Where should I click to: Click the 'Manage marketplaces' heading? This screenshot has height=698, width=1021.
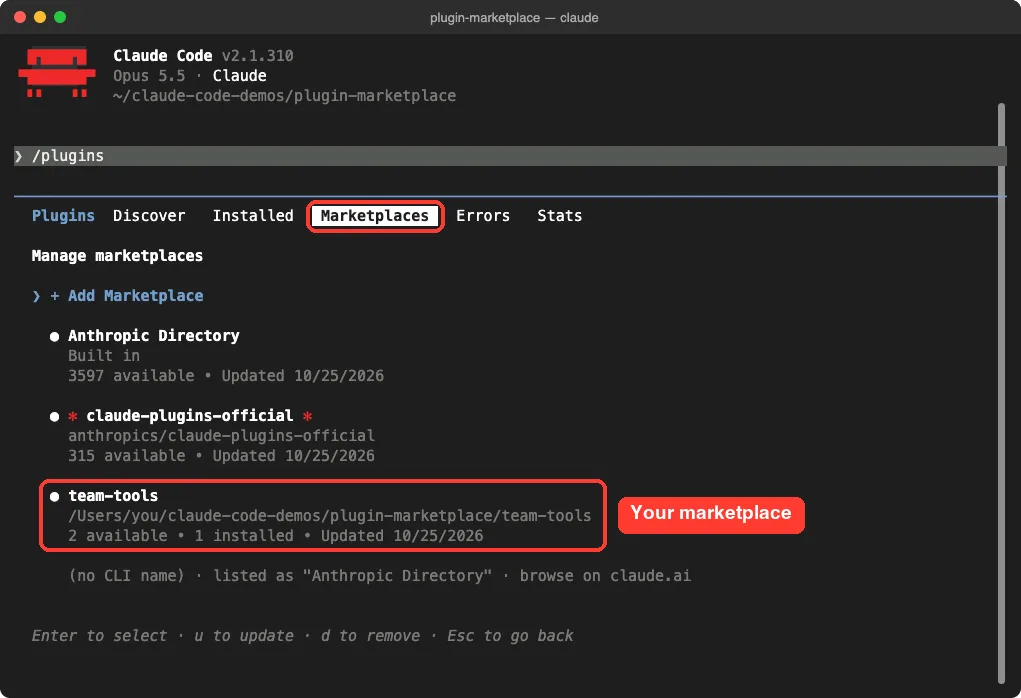click(x=117, y=256)
